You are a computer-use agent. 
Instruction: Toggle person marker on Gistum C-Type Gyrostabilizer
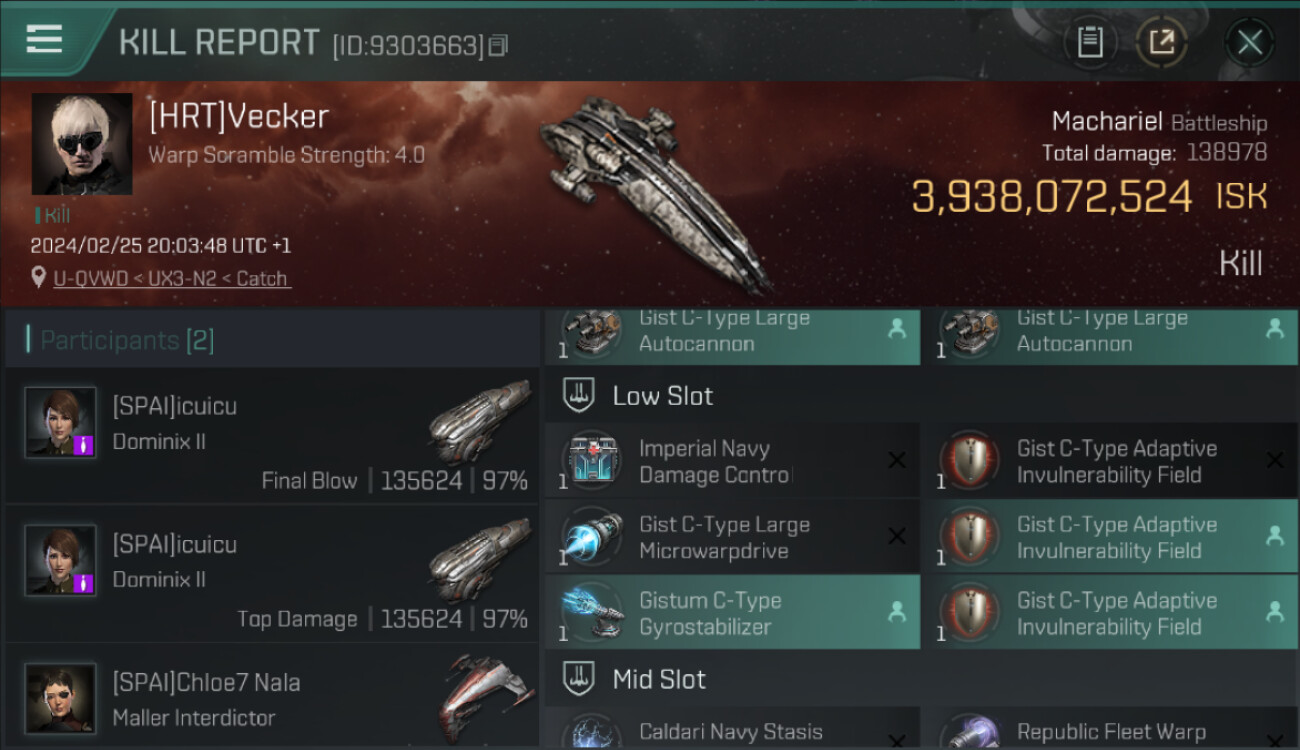(x=897, y=611)
